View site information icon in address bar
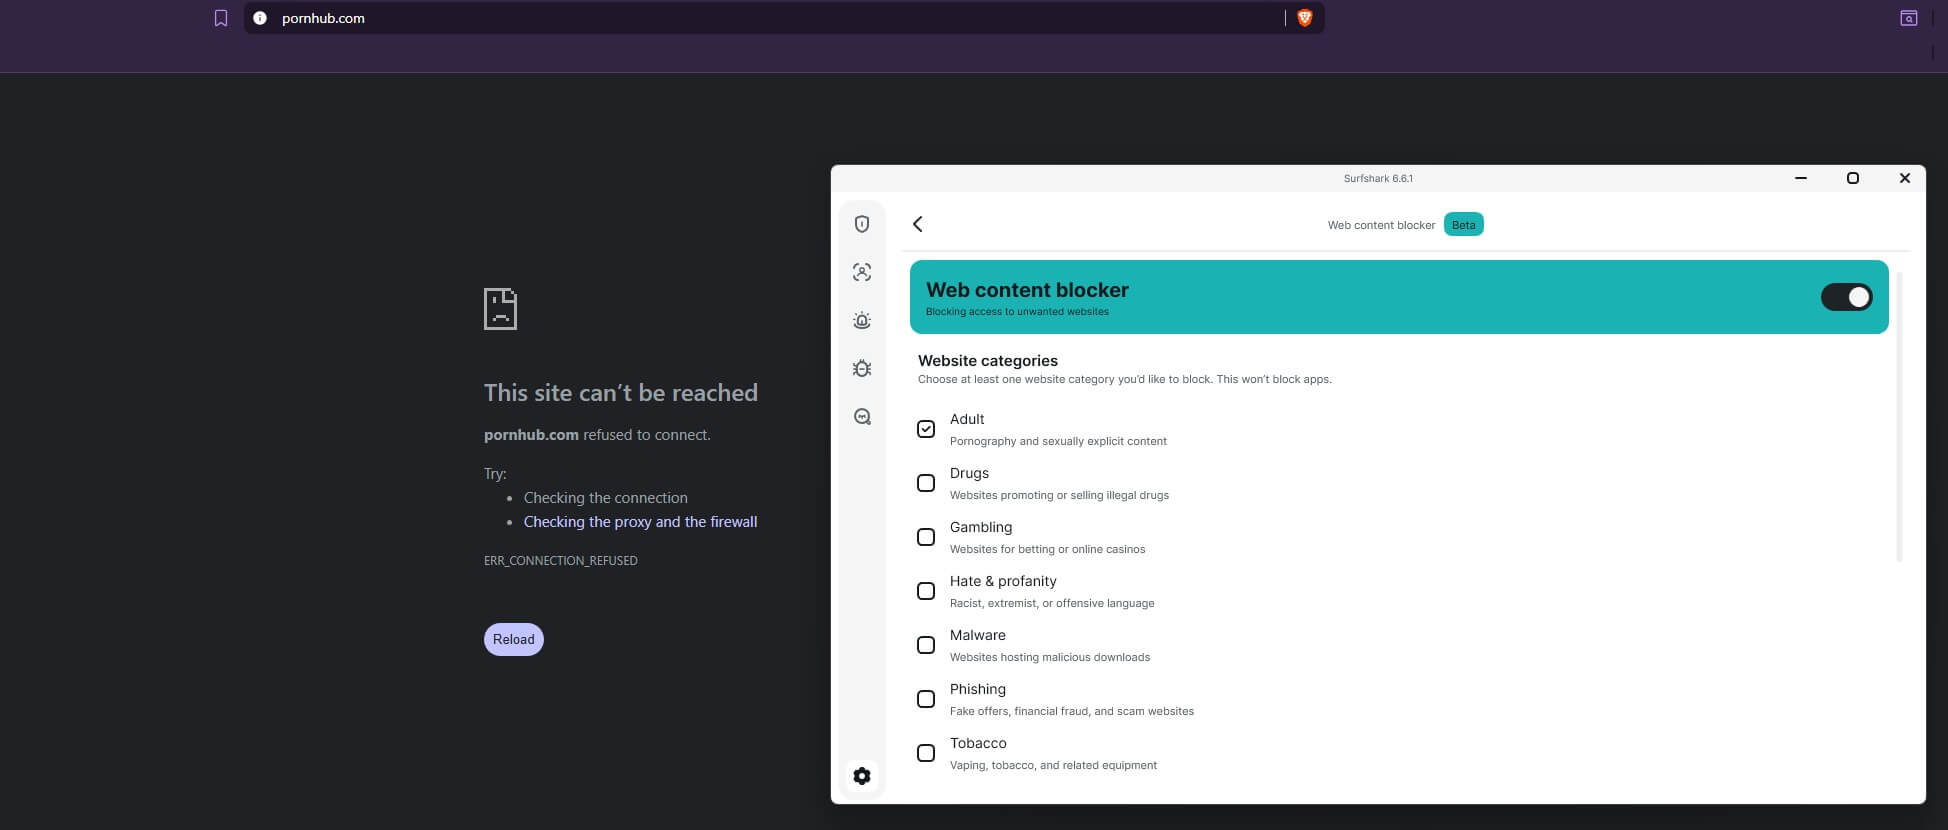This screenshot has width=1948, height=830. (x=260, y=18)
